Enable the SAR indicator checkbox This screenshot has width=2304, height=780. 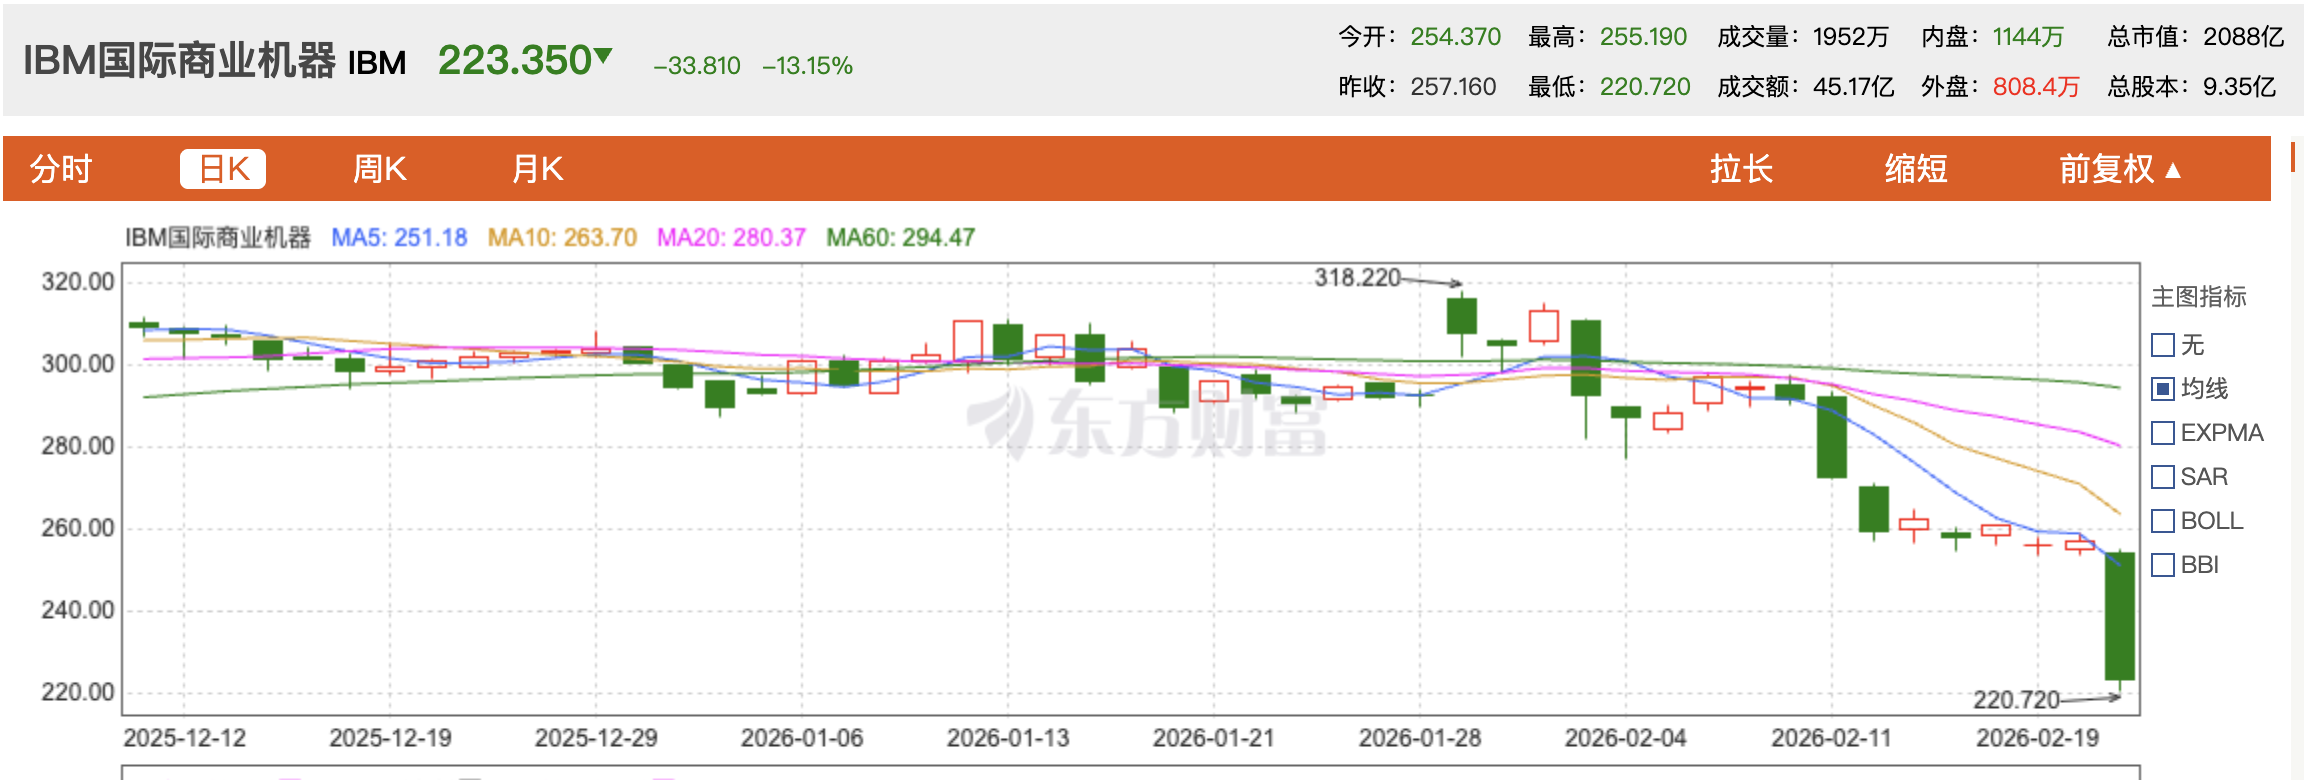[x=2163, y=477]
